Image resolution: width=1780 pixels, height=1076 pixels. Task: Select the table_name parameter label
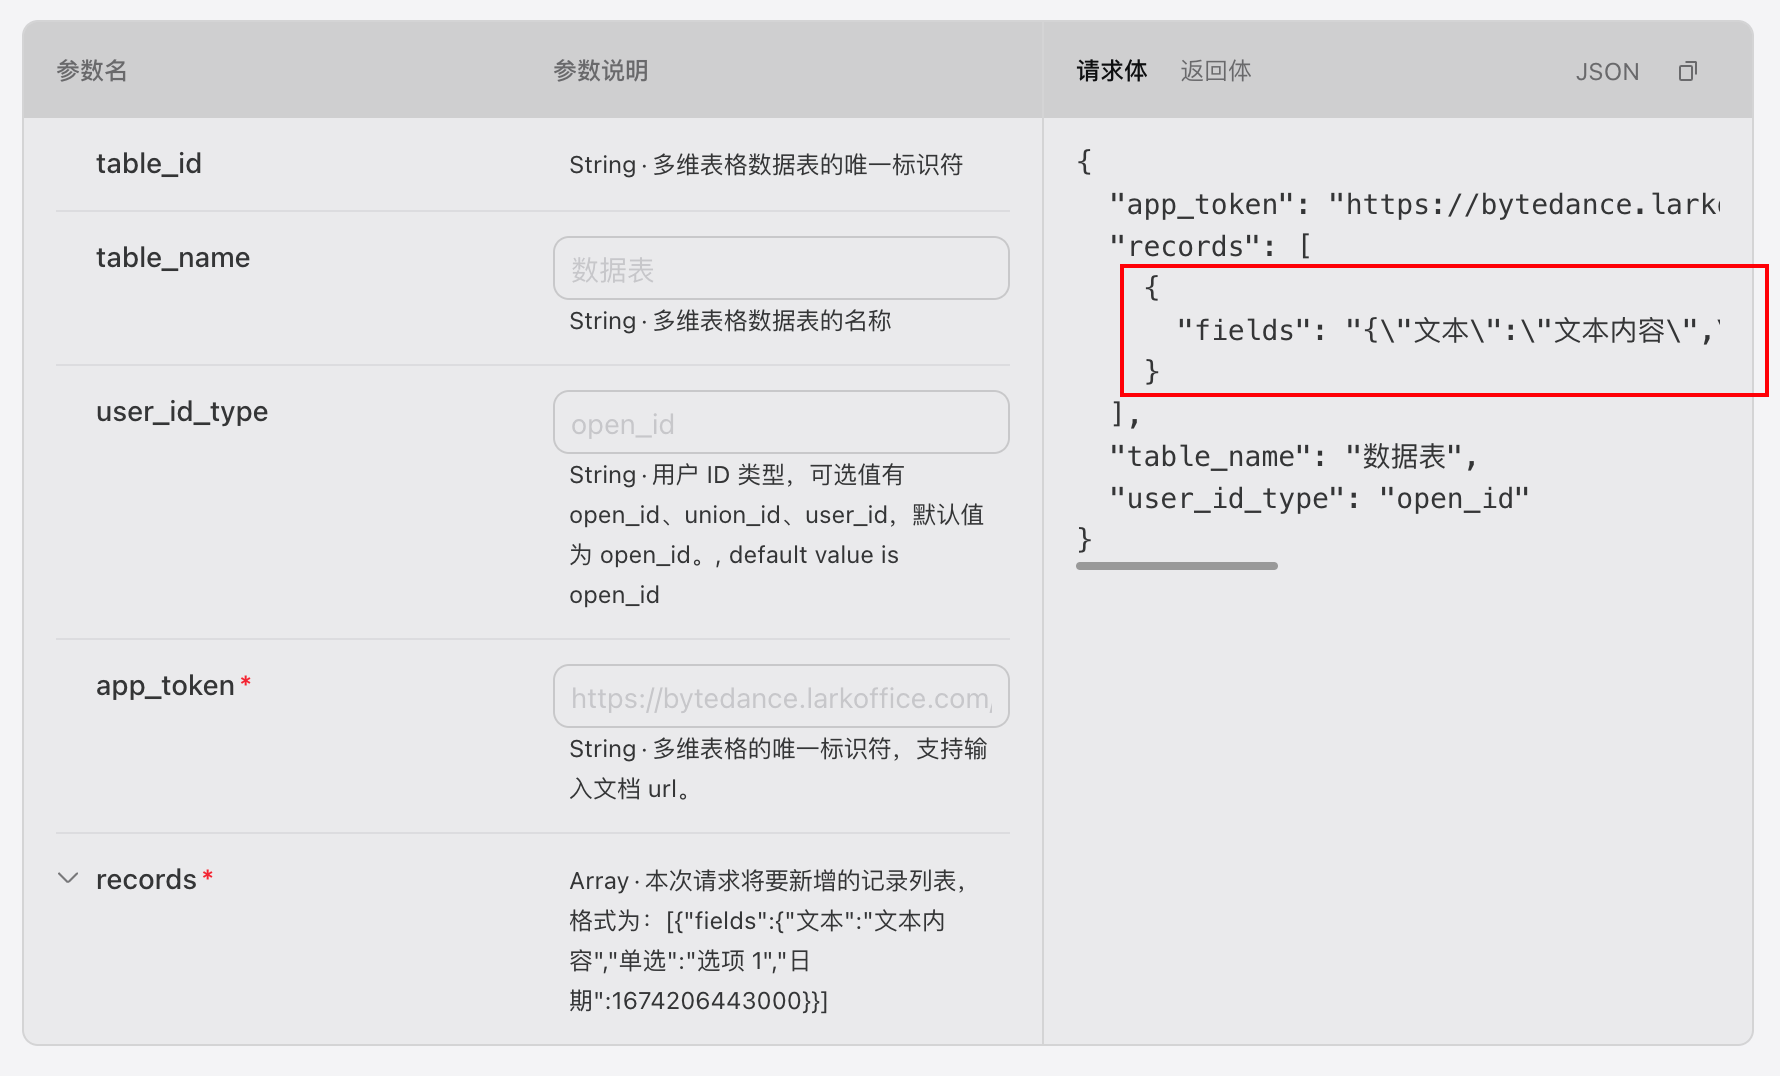(x=173, y=257)
